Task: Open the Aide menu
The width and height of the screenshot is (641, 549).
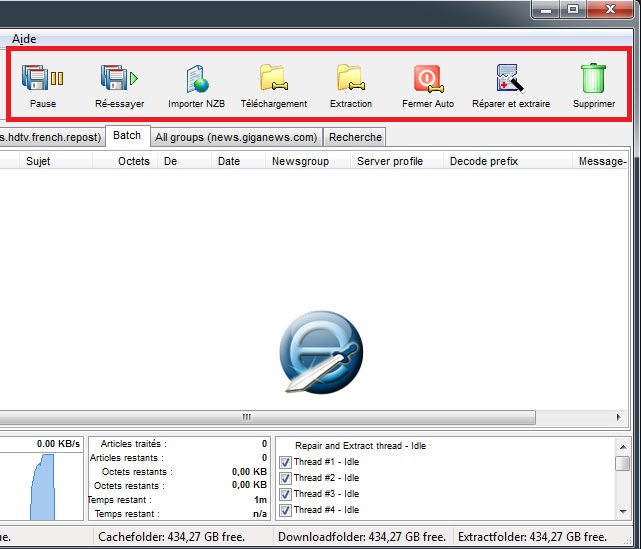Action: coord(24,39)
